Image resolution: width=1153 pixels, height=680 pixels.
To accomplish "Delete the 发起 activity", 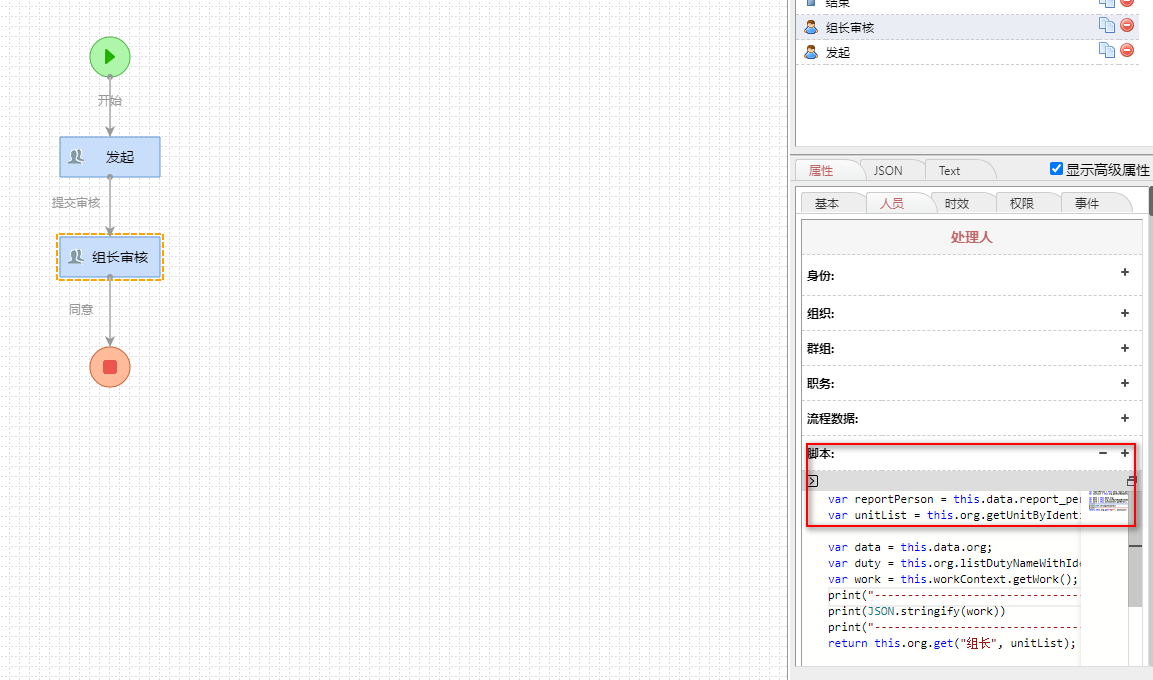I will point(1127,50).
